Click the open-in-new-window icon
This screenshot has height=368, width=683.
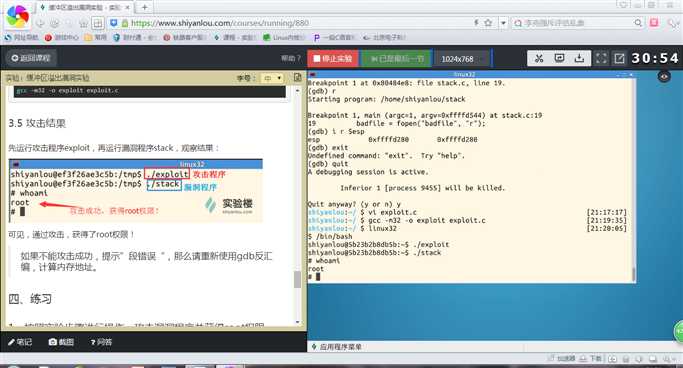pyautogui.click(x=619, y=58)
